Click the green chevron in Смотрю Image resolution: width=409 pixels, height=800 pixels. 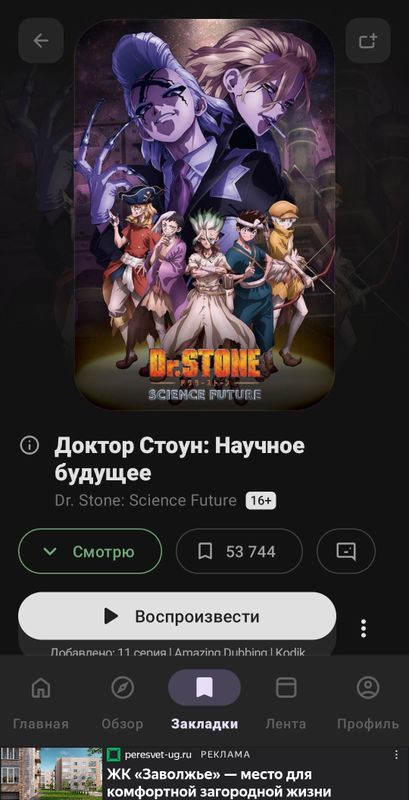[50, 552]
